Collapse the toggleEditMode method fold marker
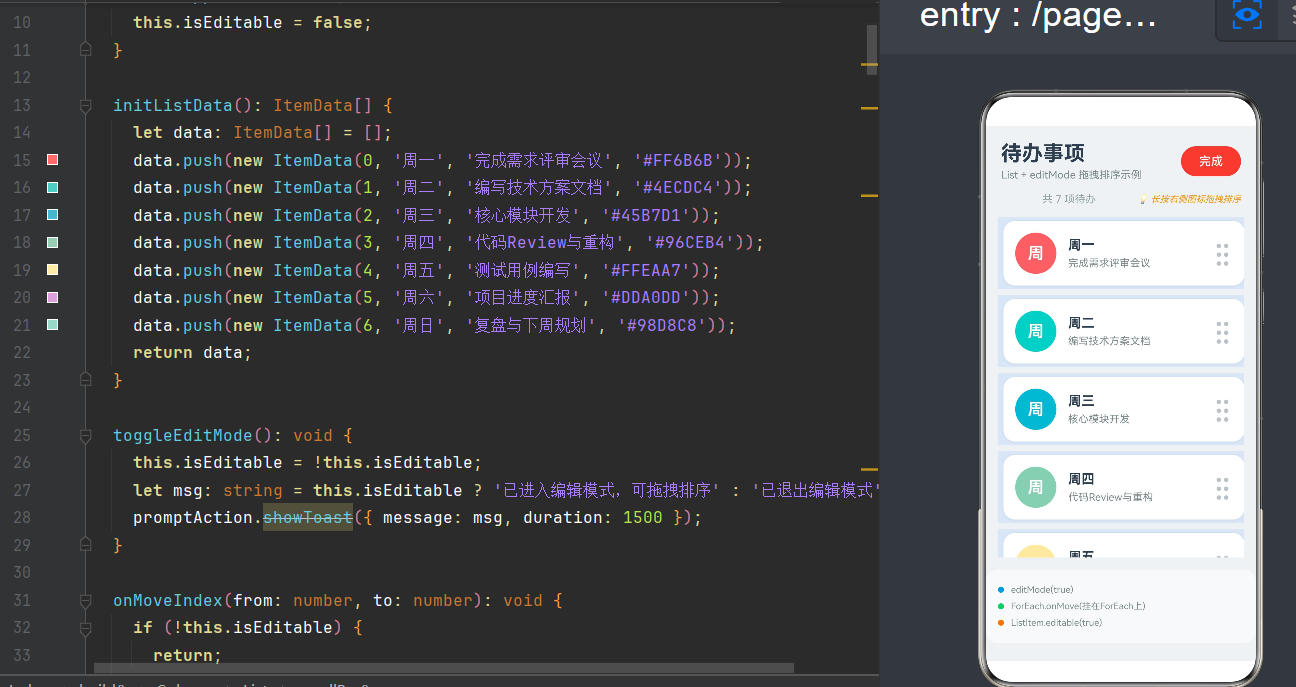1296x687 pixels. point(86,435)
